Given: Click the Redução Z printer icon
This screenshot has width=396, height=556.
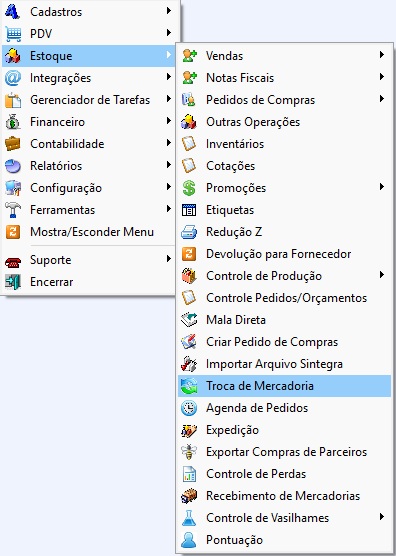Looking at the screenshot, I should tap(189, 232).
